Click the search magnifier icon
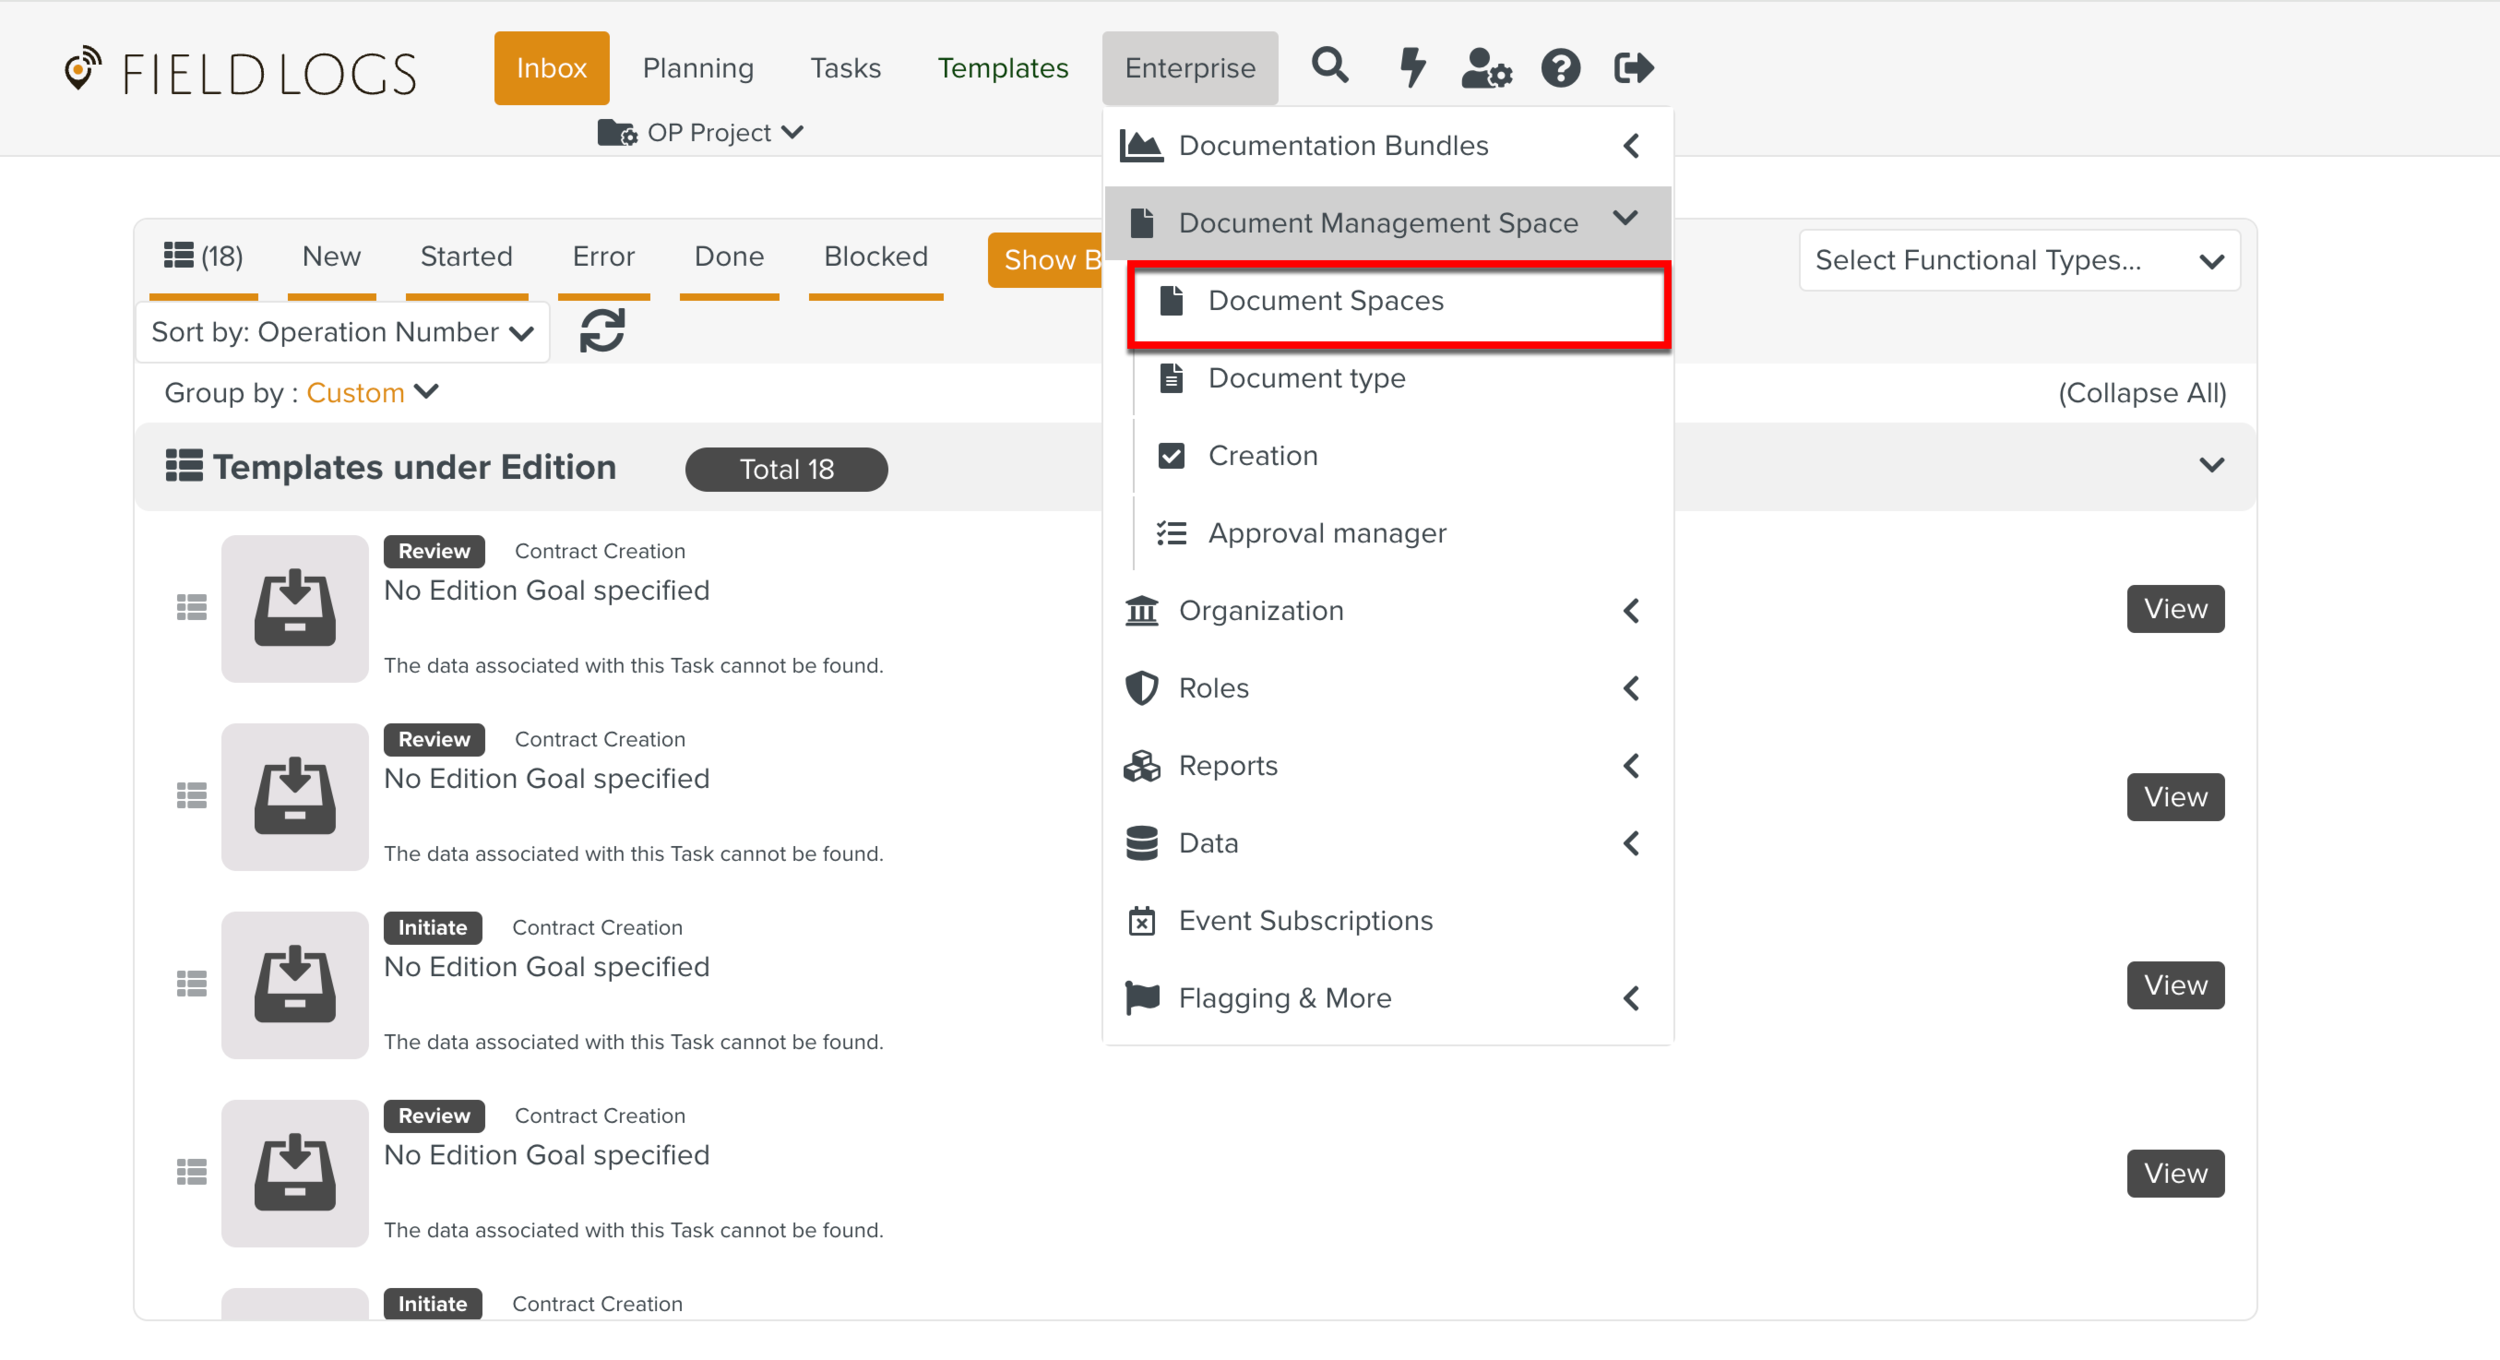The height and width of the screenshot is (1360, 2500). tap(1329, 66)
